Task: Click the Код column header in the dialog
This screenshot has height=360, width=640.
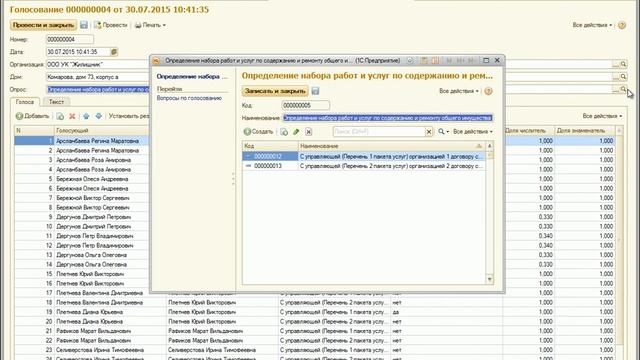Action: coord(270,146)
